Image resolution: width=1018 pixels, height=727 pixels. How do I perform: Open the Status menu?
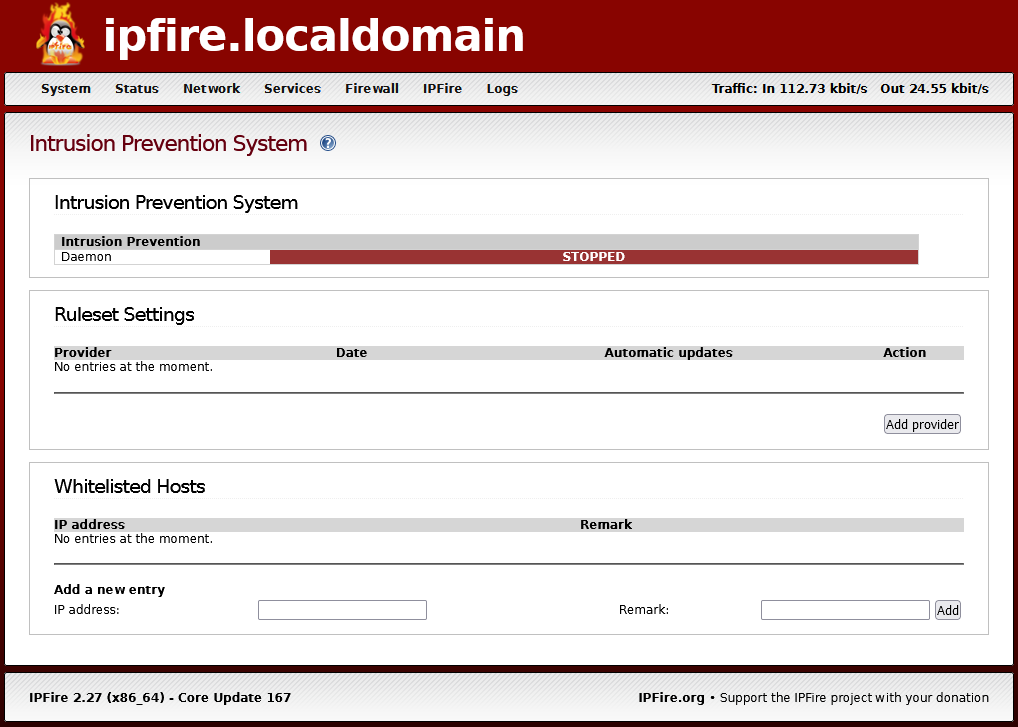pyautogui.click(x=137, y=89)
